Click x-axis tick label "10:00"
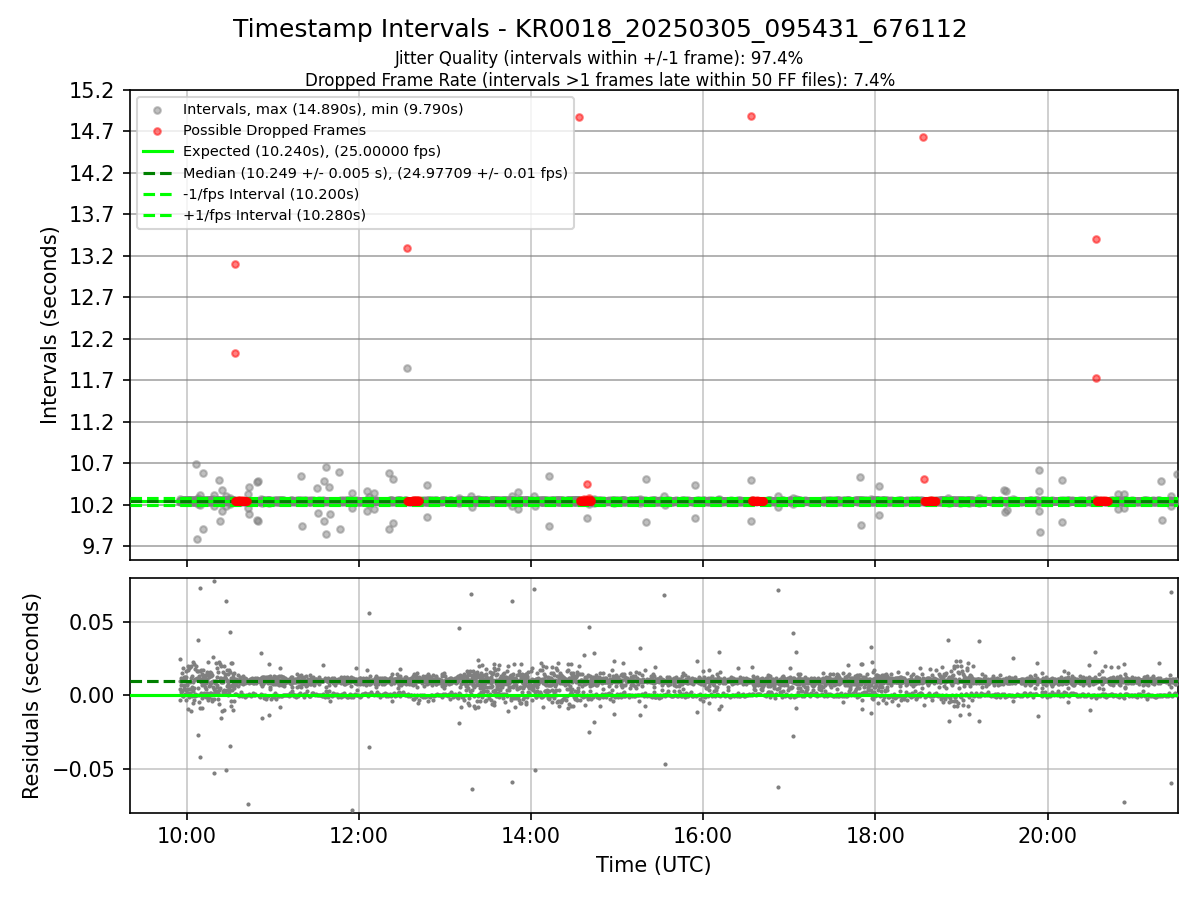This screenshot has height=900, width=1200. point(186,835)
